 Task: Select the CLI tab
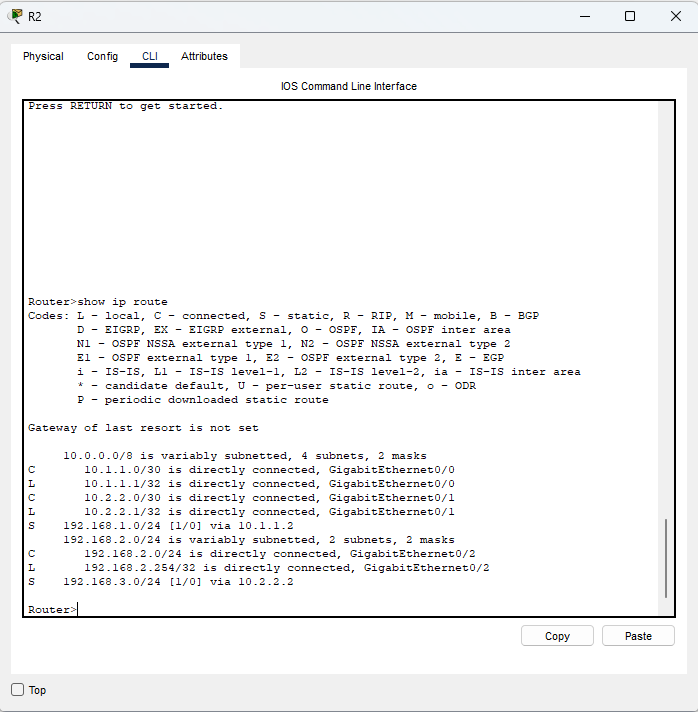click(149, 56)
